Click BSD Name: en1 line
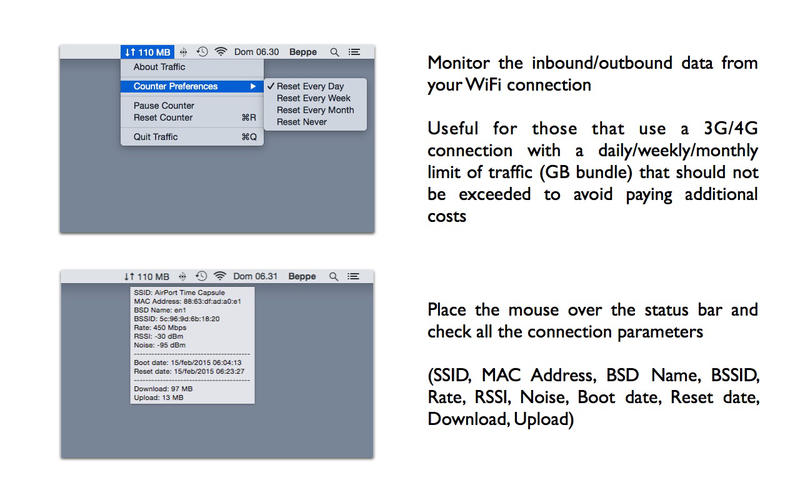The height and width of the screenshot is (500, 800). pos(160,310)
